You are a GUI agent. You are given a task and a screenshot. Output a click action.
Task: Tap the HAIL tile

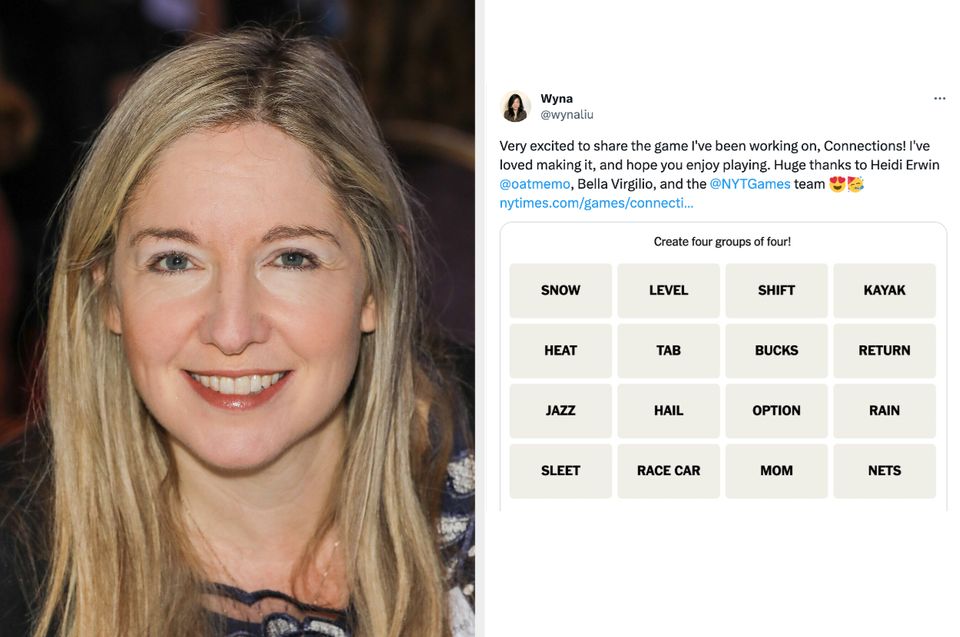[669, 410]
